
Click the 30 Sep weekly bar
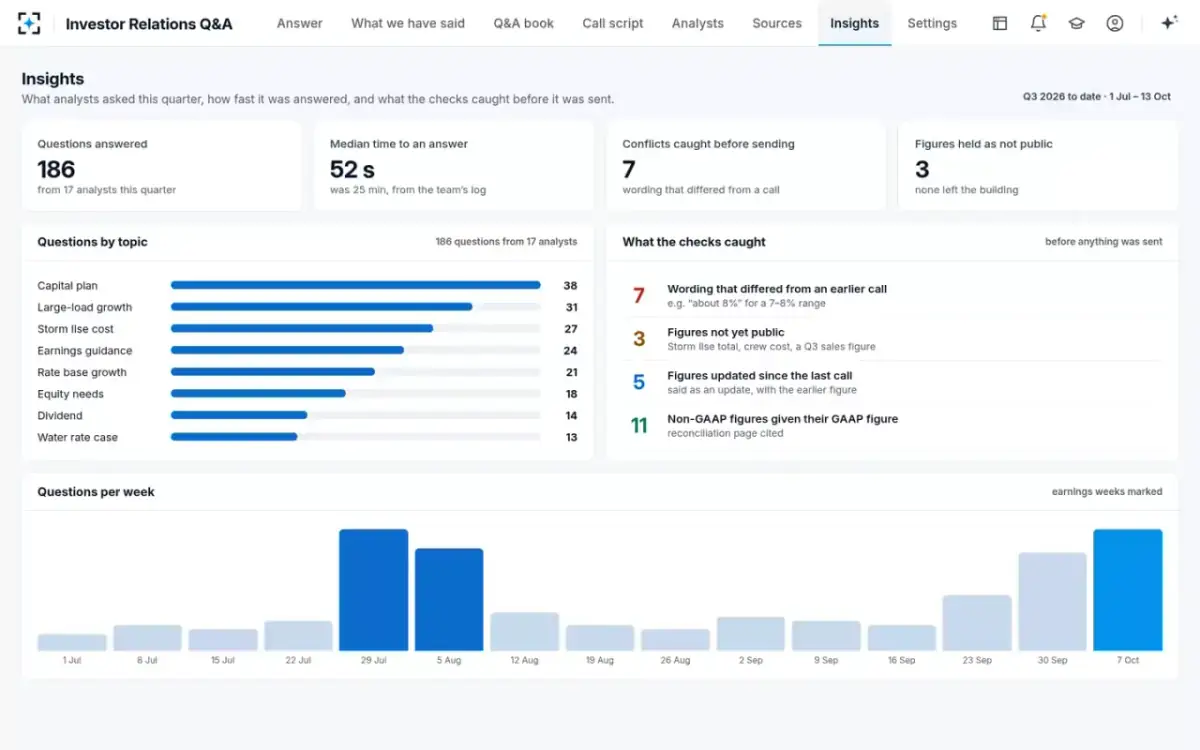[1052, 602]
